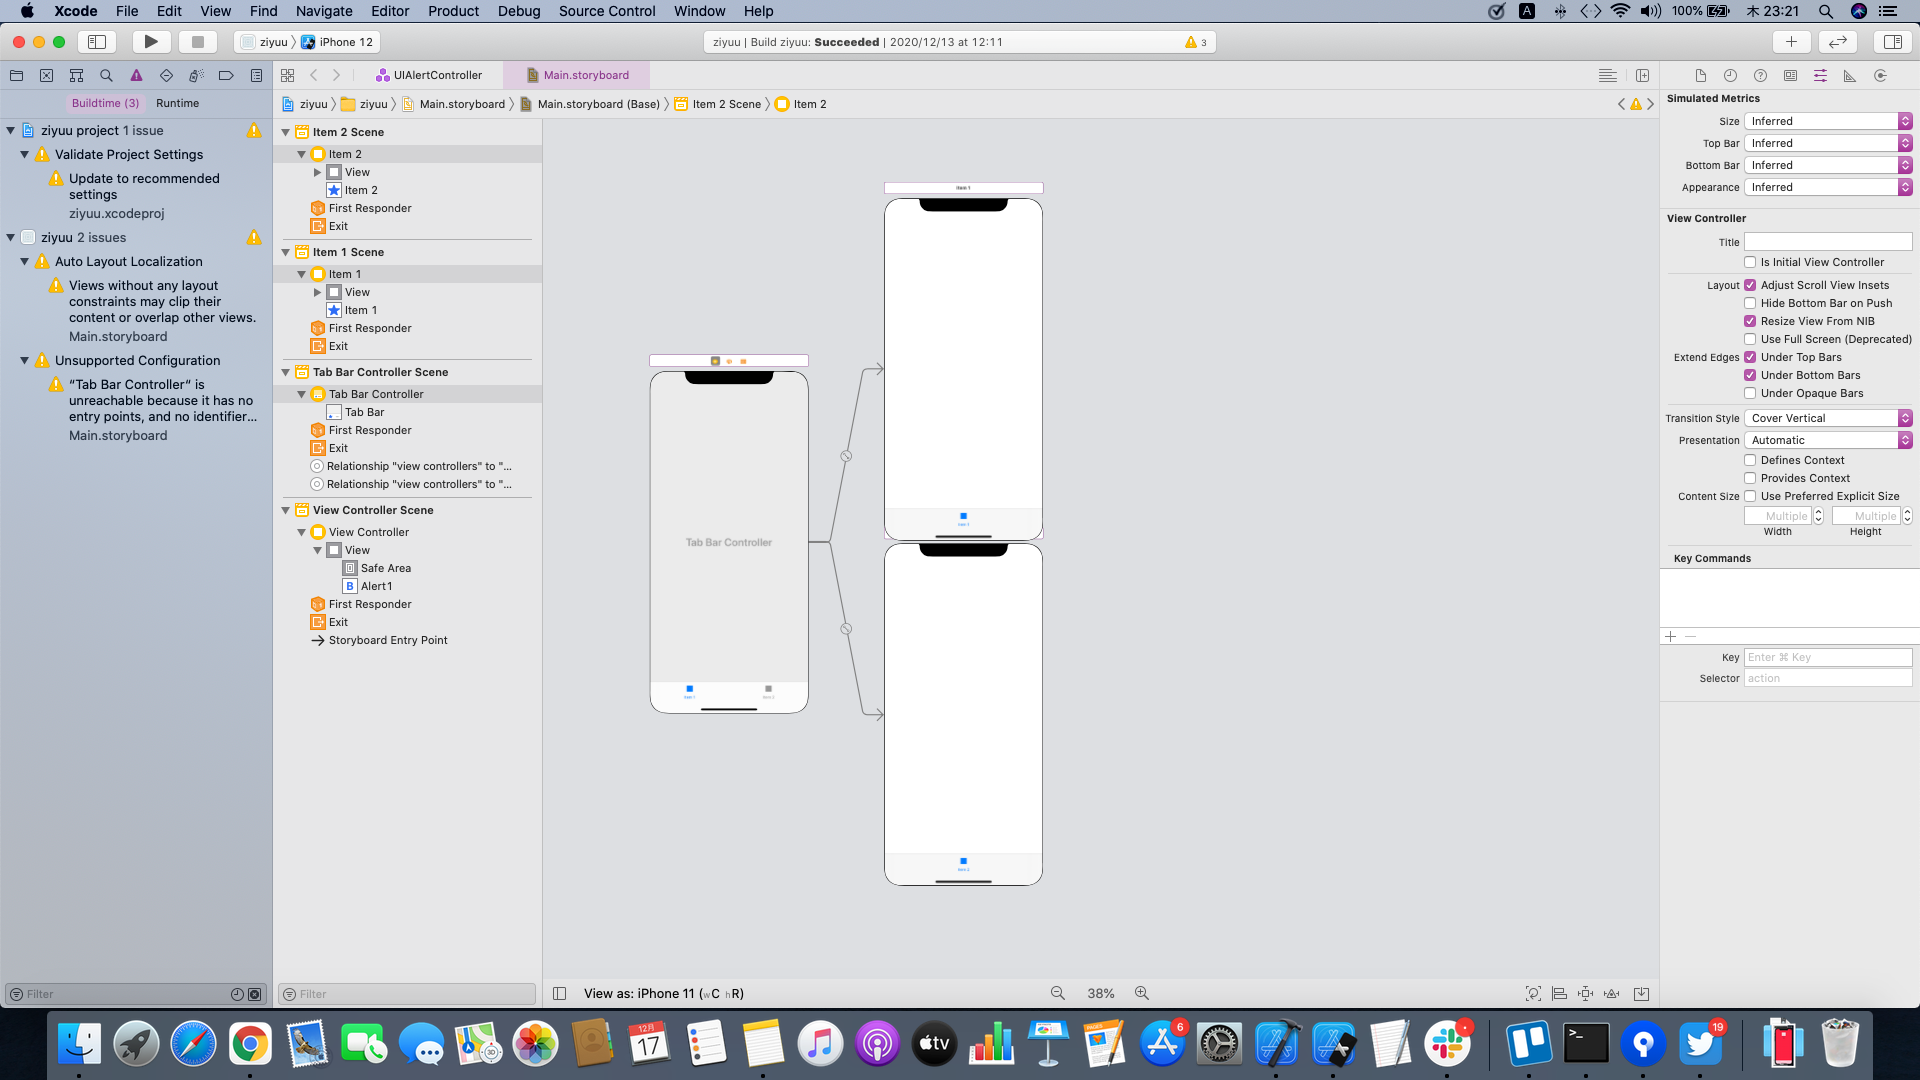The height and width of the screenshot is (1080, 1920).
Task: Select Transition Style Cover Vertical dropdown
Action: tap(1826, 418)
